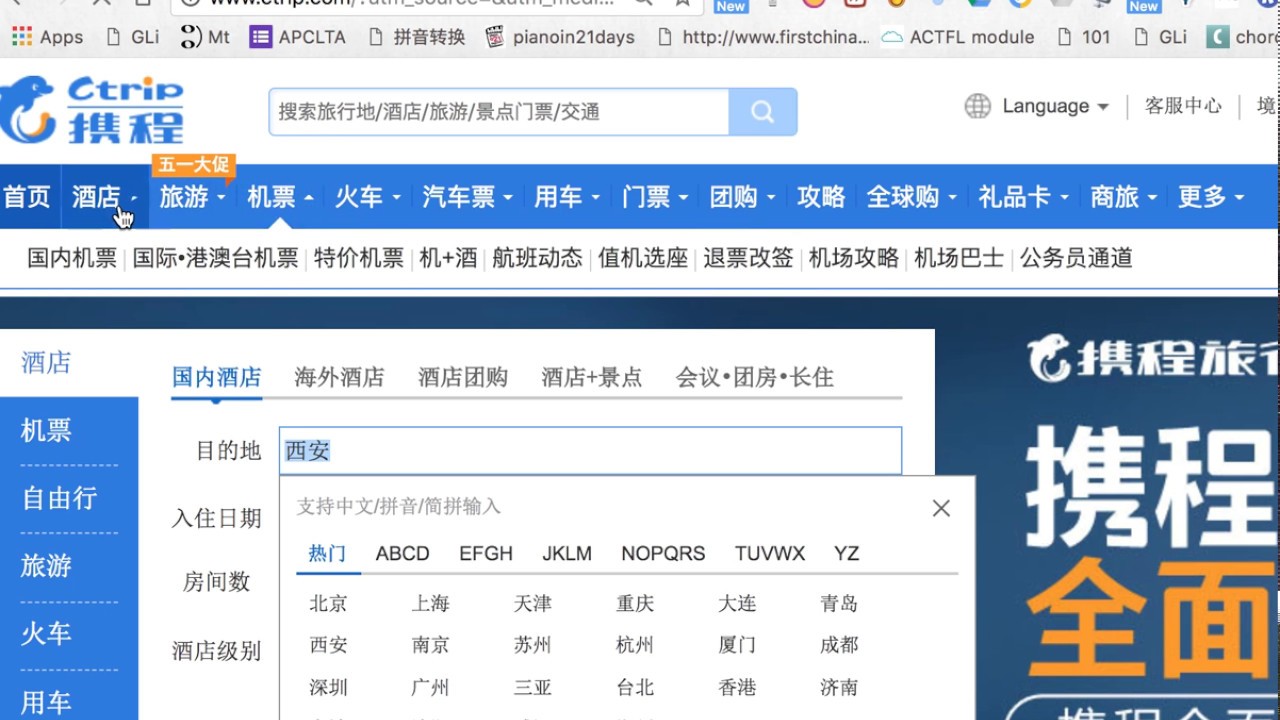Click the 特价机票 link

coord(359,258)
